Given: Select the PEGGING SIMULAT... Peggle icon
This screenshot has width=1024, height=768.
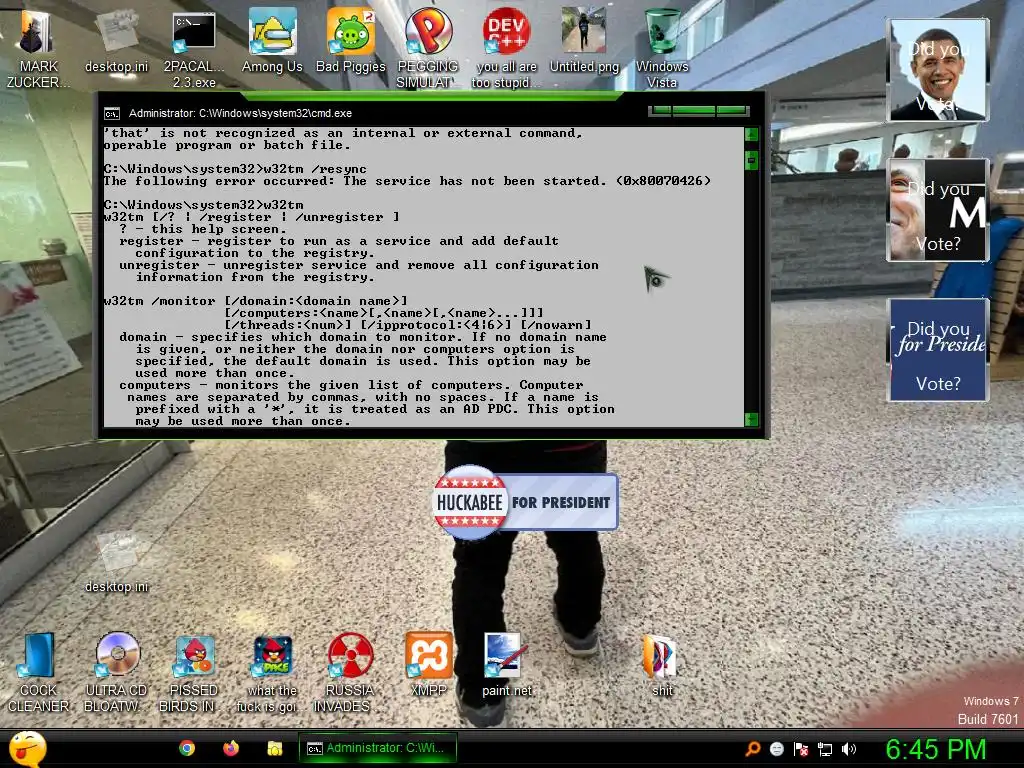Looking at the screenshot, I should coord(428,49).
